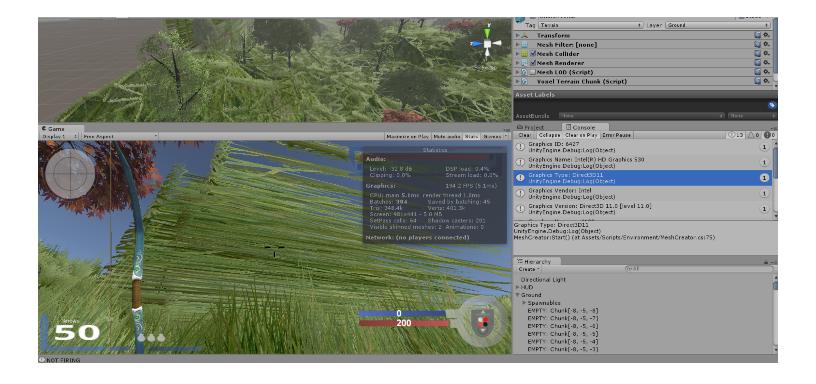The height and width of the screenshot is (384, 816).
Task: Open the Create dropdown in Hierarchy
Action: pos(529,270)
